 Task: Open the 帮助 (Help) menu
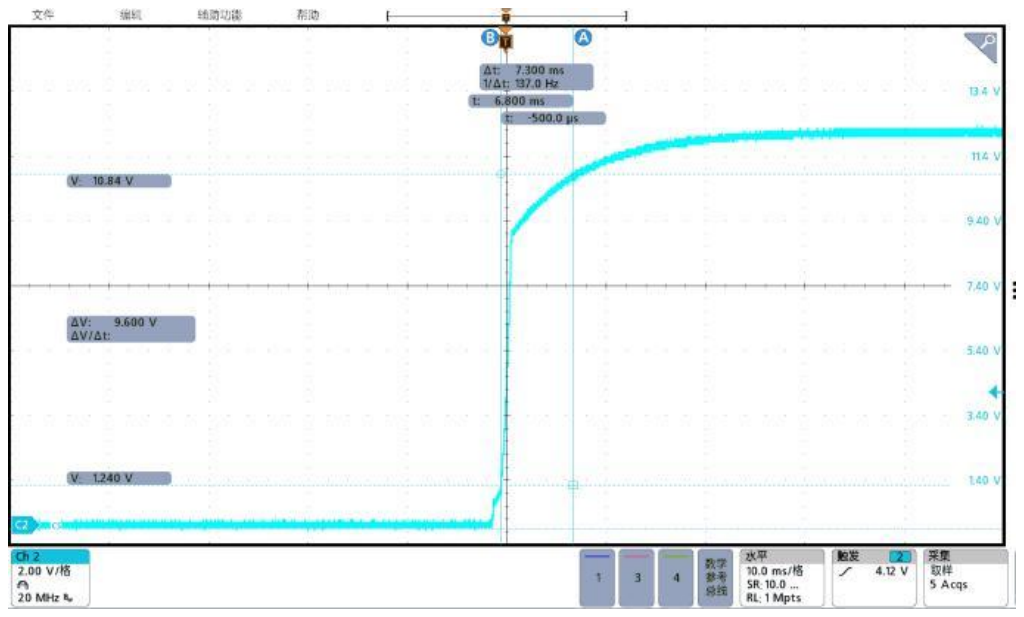pyautogui.click(x=308, y=14)
